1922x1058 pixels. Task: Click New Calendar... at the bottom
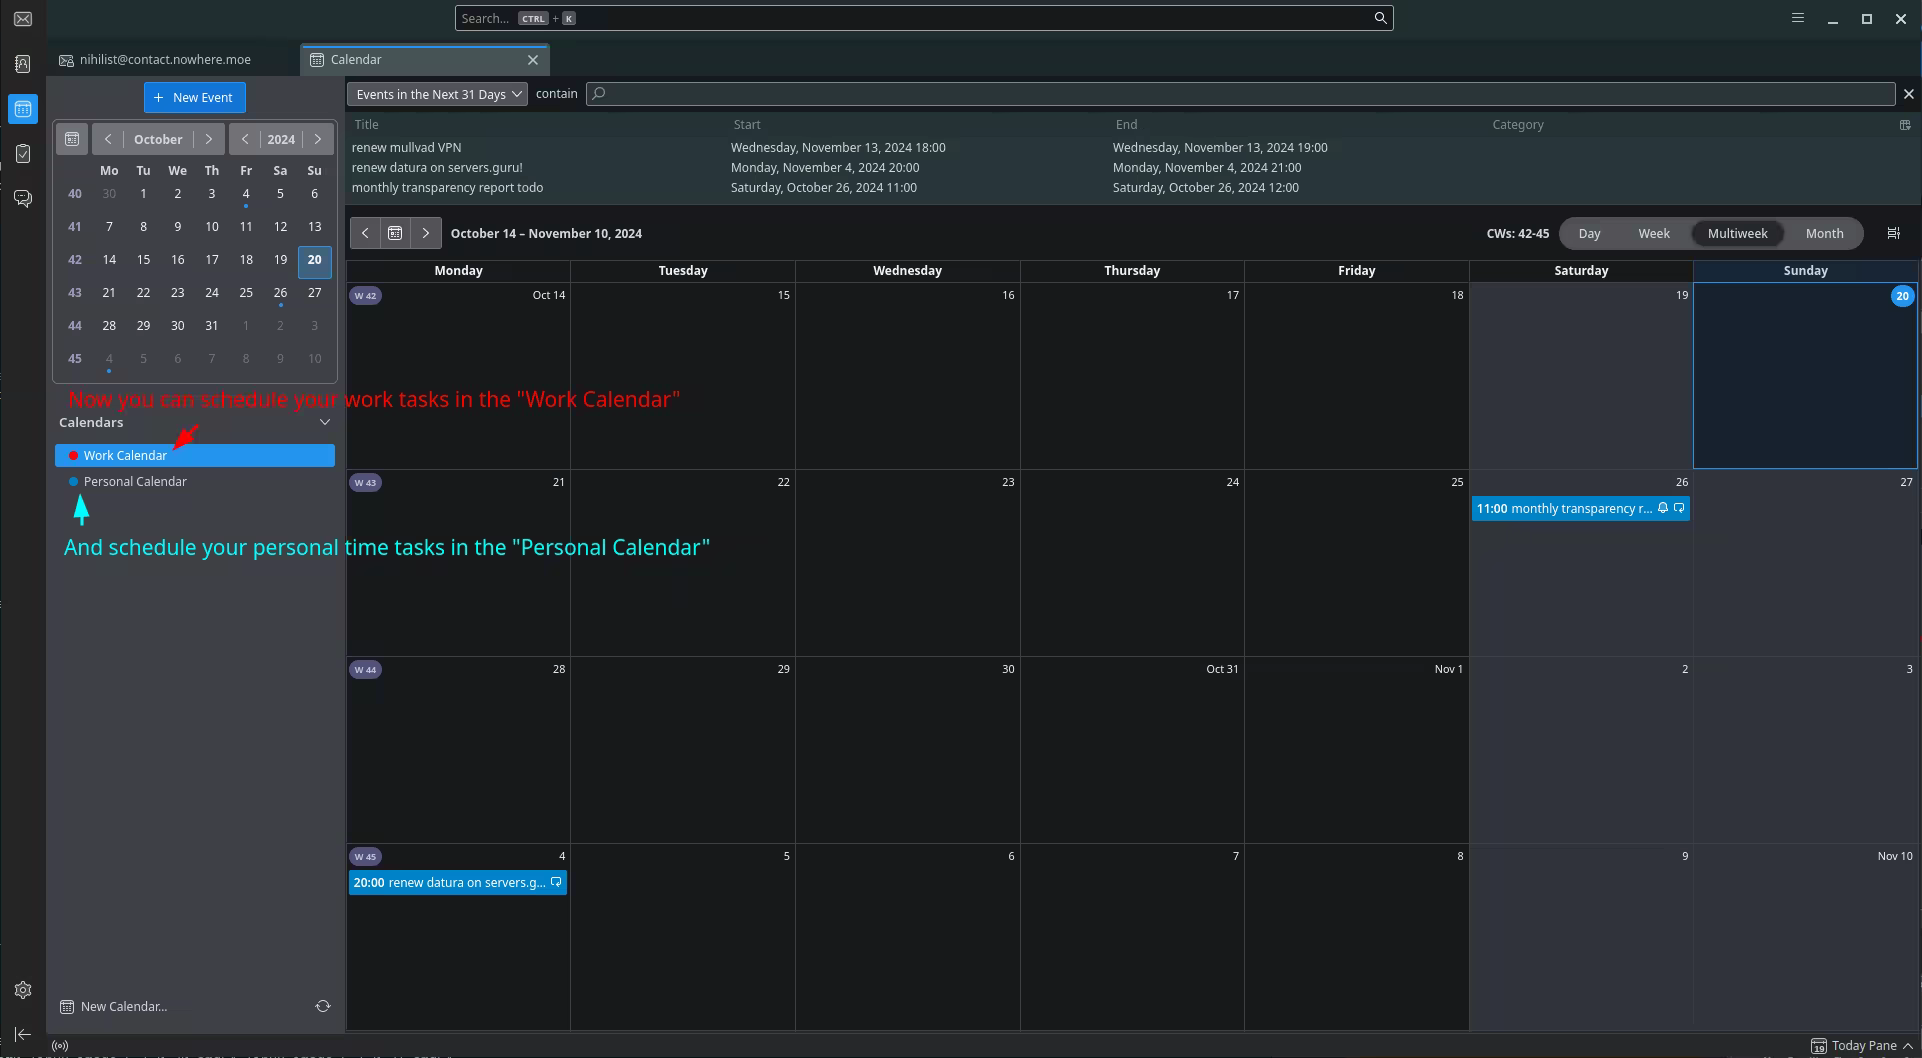123,1006
